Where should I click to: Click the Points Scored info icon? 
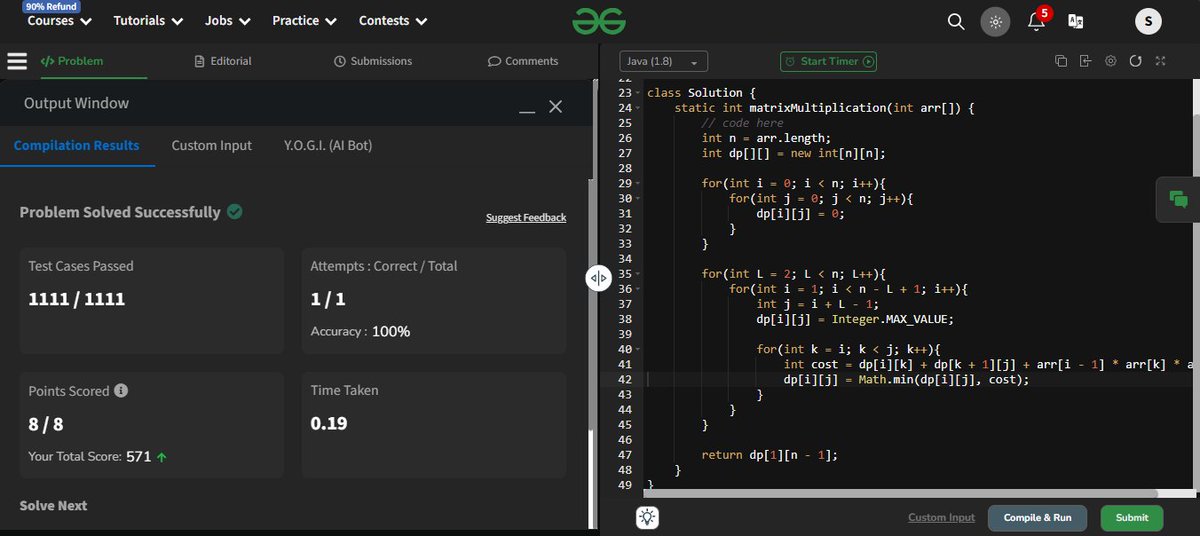pos(121,390)
